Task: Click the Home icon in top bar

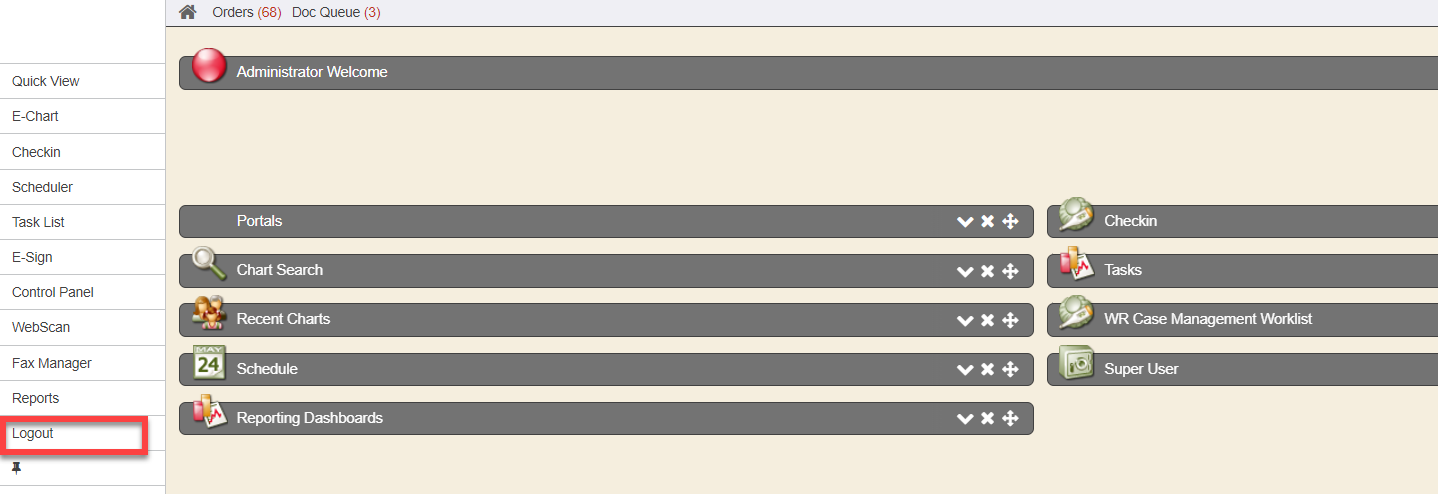Action: (187, 13)
